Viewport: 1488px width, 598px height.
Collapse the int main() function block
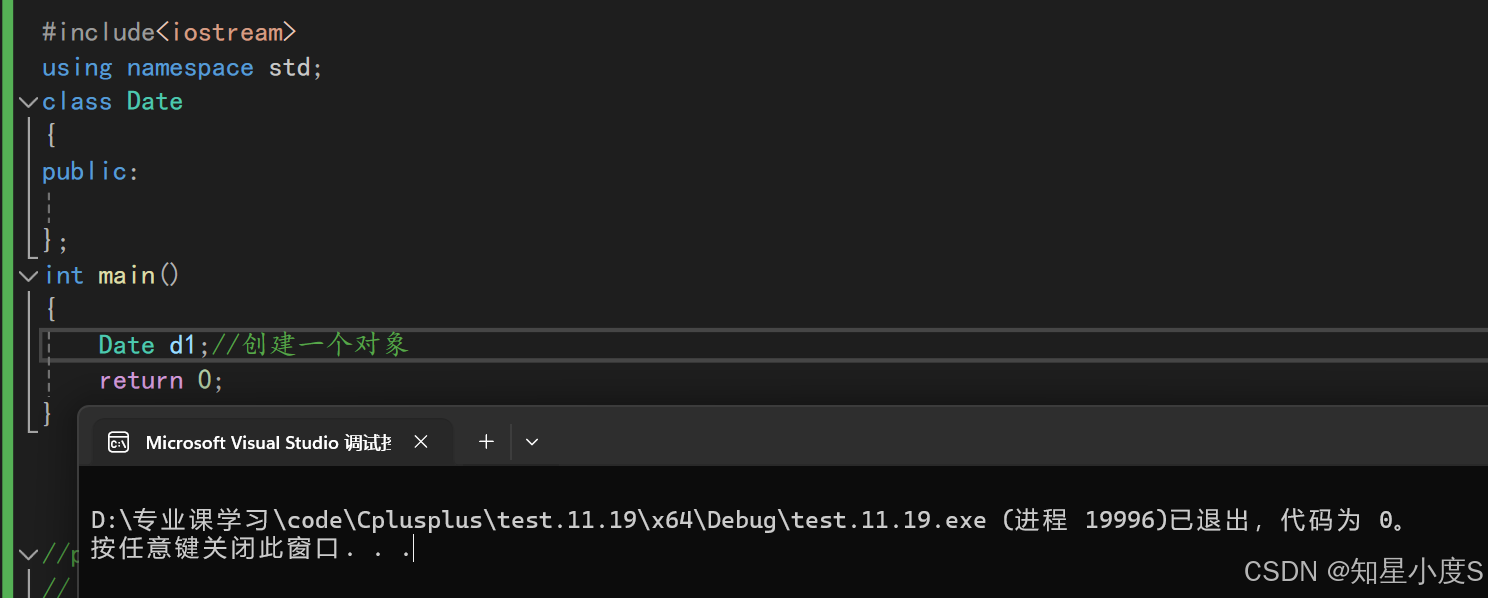28,276
